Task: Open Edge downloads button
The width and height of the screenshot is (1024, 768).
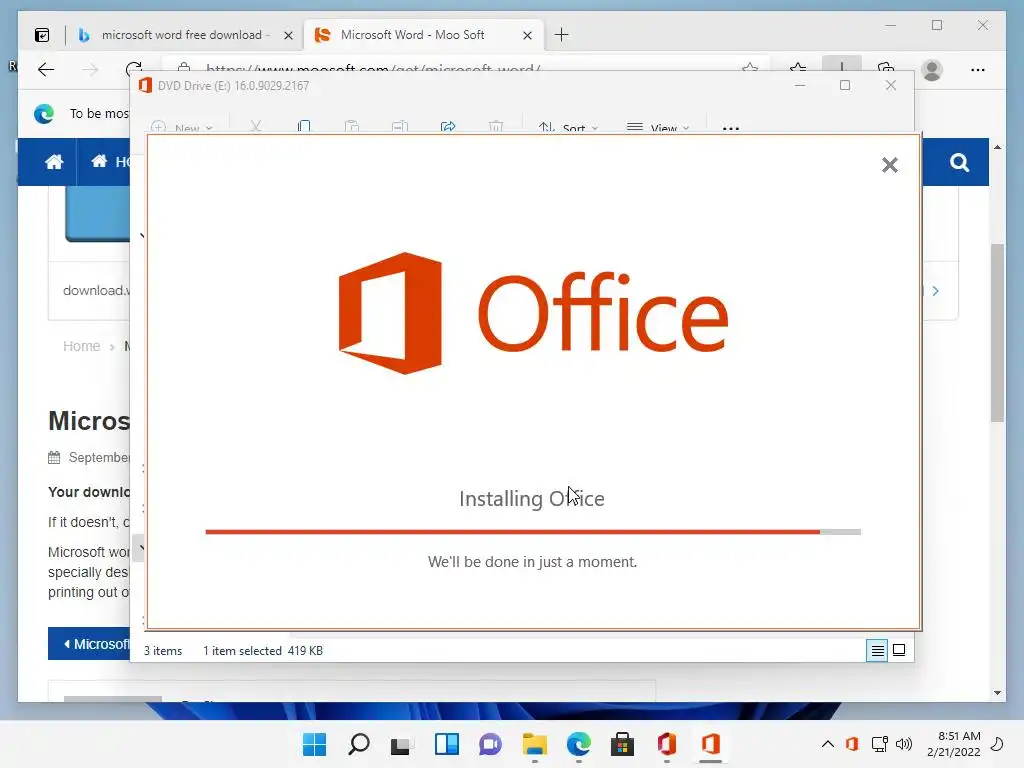Action: click(842, 64)
